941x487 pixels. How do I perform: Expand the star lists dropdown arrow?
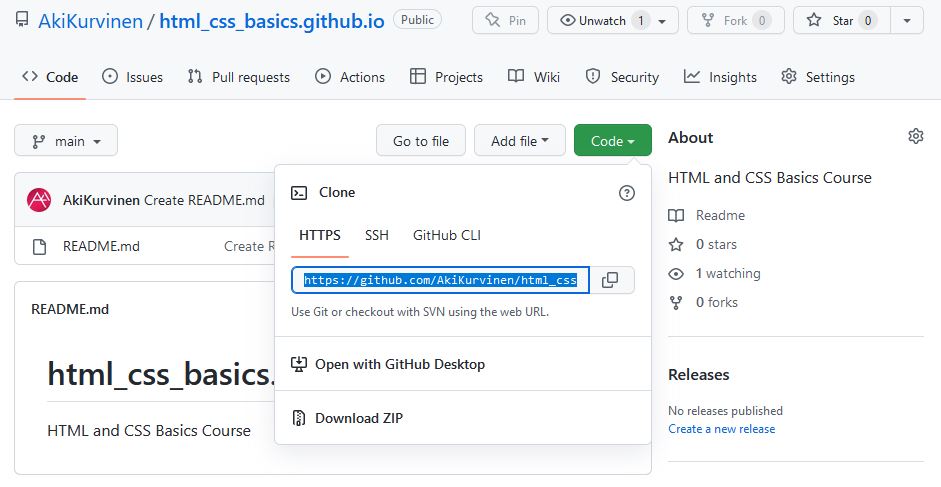907,20
